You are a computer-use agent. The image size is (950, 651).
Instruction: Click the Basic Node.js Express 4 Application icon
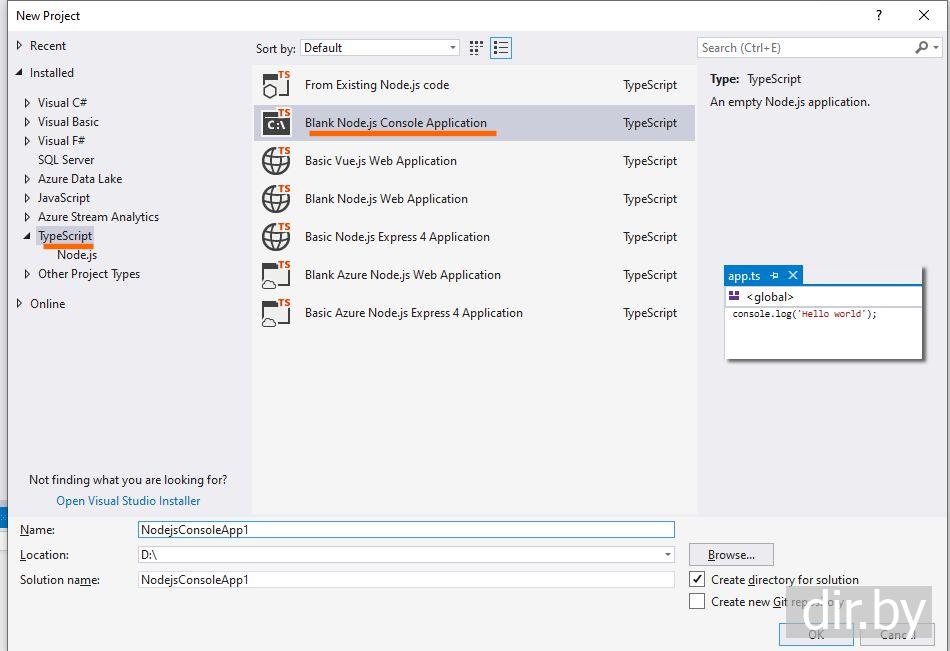276,237
